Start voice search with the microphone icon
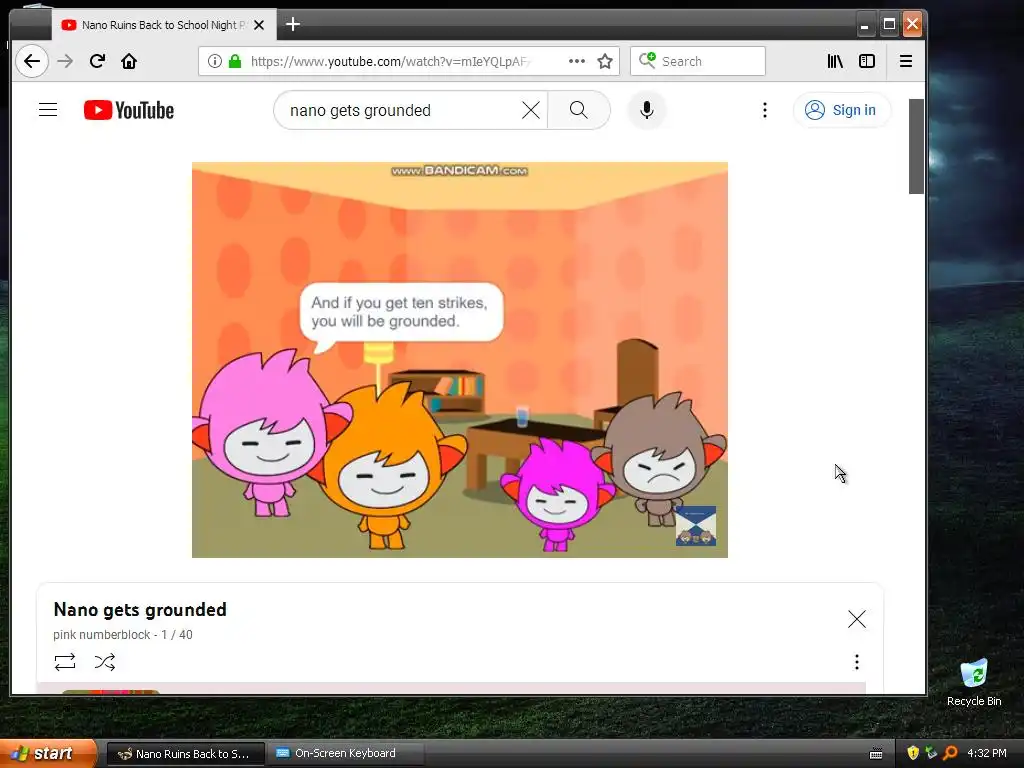1024x768 pixels. pyautogui.click(x=647, y=110)
